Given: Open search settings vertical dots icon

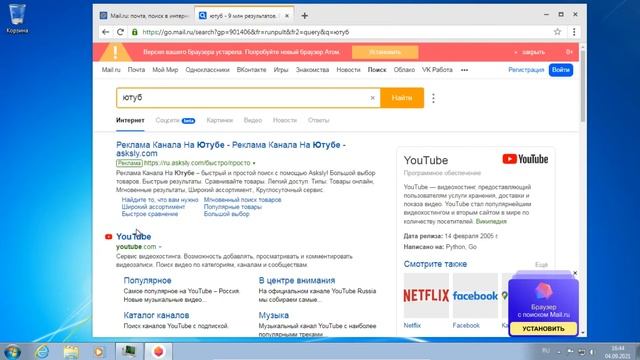Looking at the screenshot, I should click(433, 98).
